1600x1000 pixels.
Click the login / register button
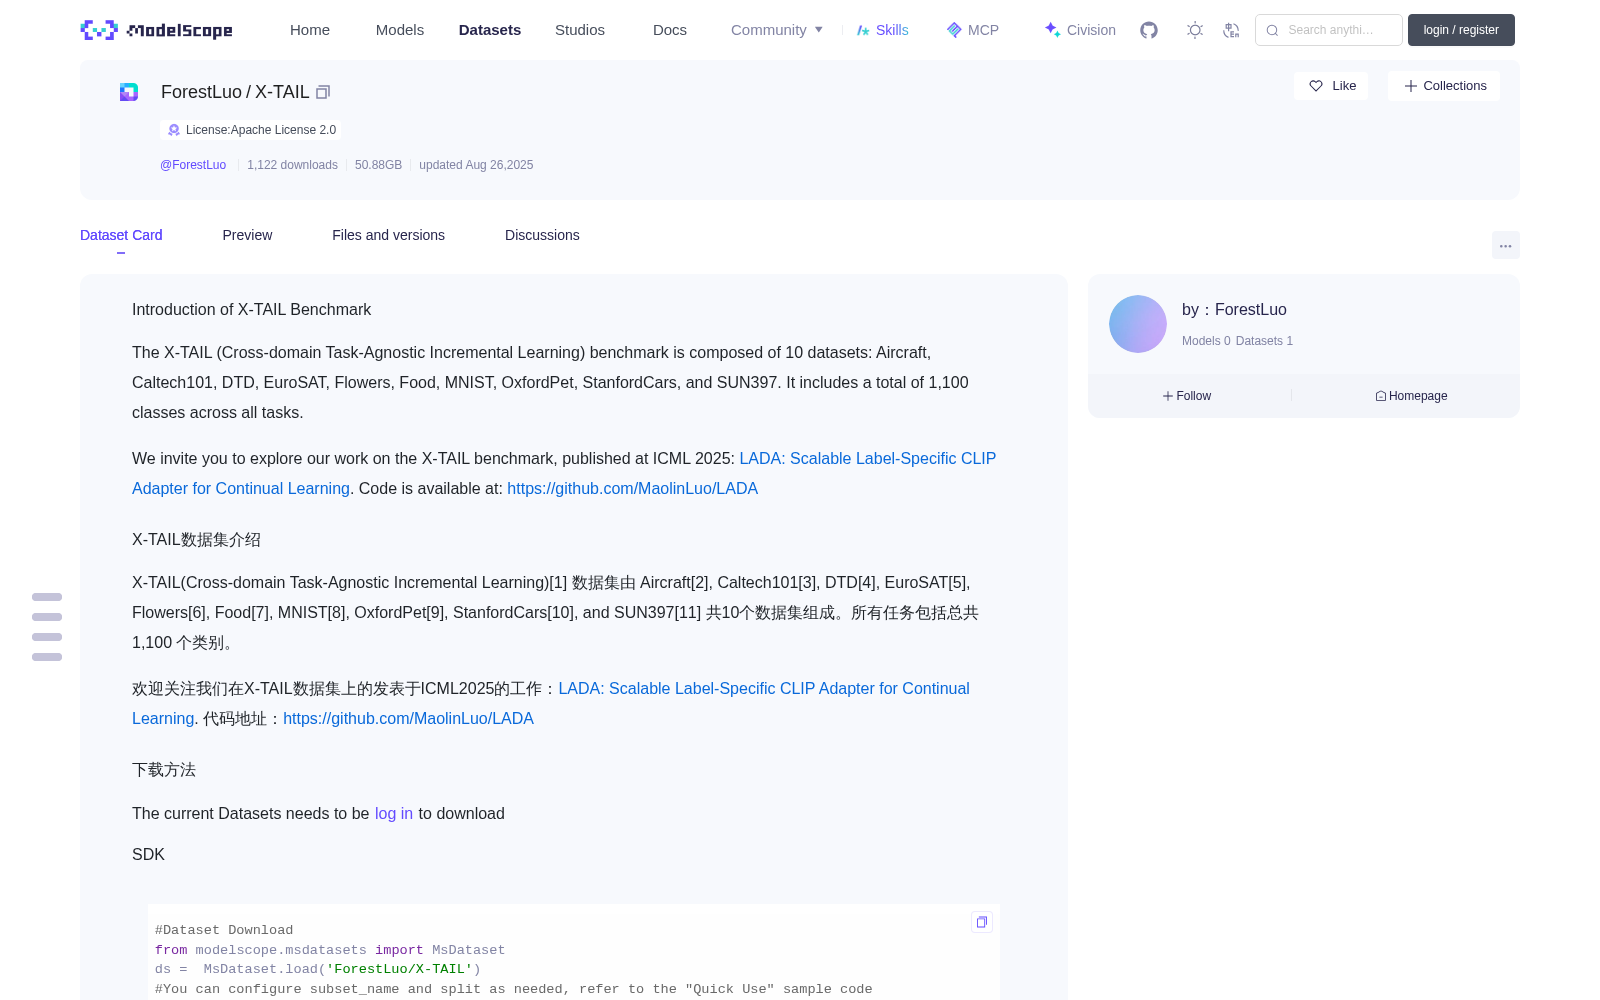1461,30
